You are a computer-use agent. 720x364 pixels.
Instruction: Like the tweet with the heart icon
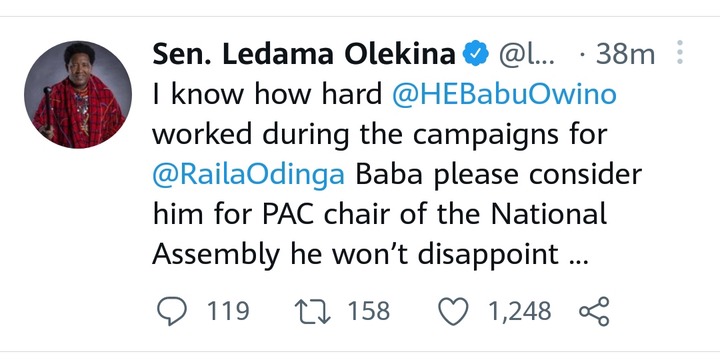(453, 311)
